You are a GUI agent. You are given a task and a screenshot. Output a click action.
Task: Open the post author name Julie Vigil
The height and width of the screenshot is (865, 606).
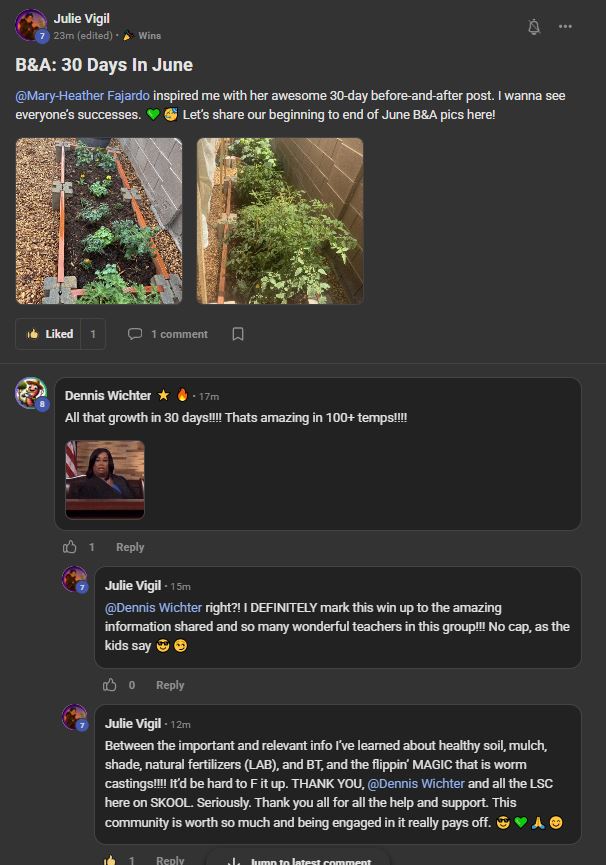(x=82, y=18)
